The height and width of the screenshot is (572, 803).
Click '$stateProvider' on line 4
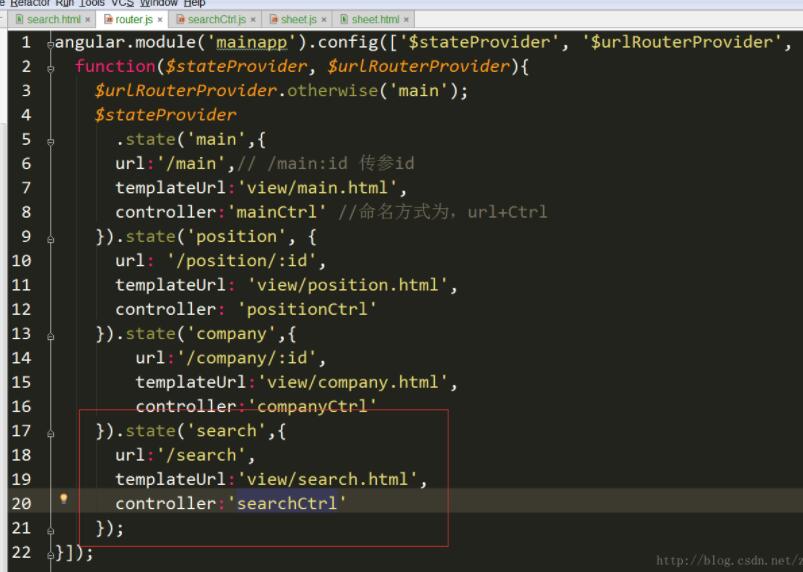click(165, 115)
